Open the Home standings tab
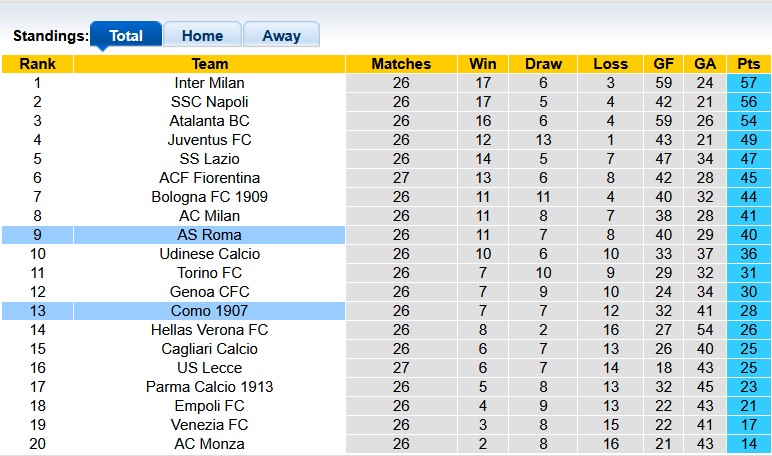 coord(202,35)
